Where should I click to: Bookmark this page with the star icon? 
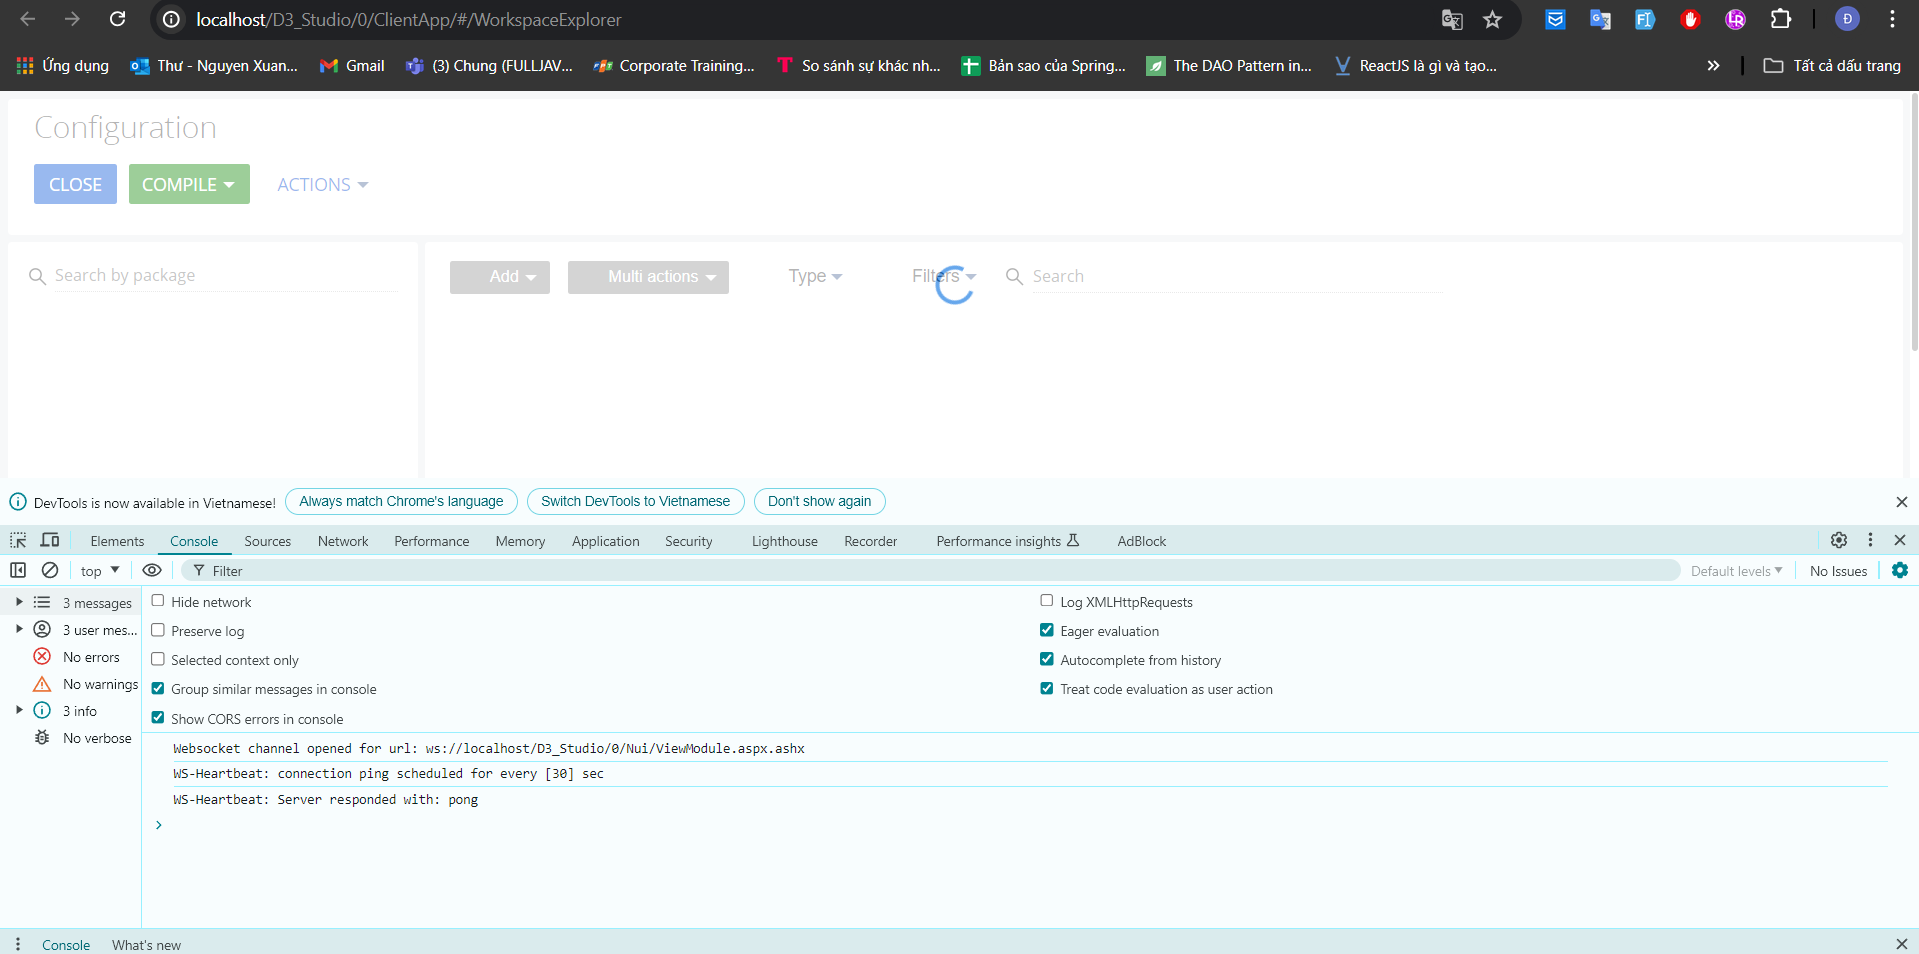pyautogui.click(x=1492, y=19)
